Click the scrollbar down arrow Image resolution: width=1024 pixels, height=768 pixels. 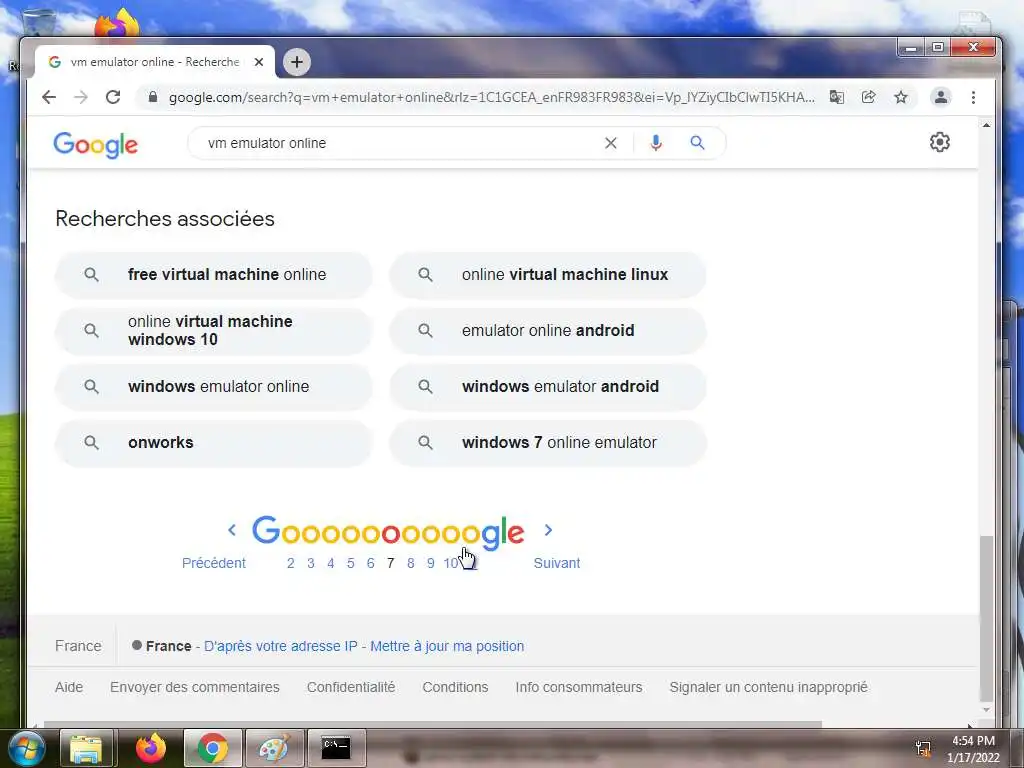[x=986, y=710]
